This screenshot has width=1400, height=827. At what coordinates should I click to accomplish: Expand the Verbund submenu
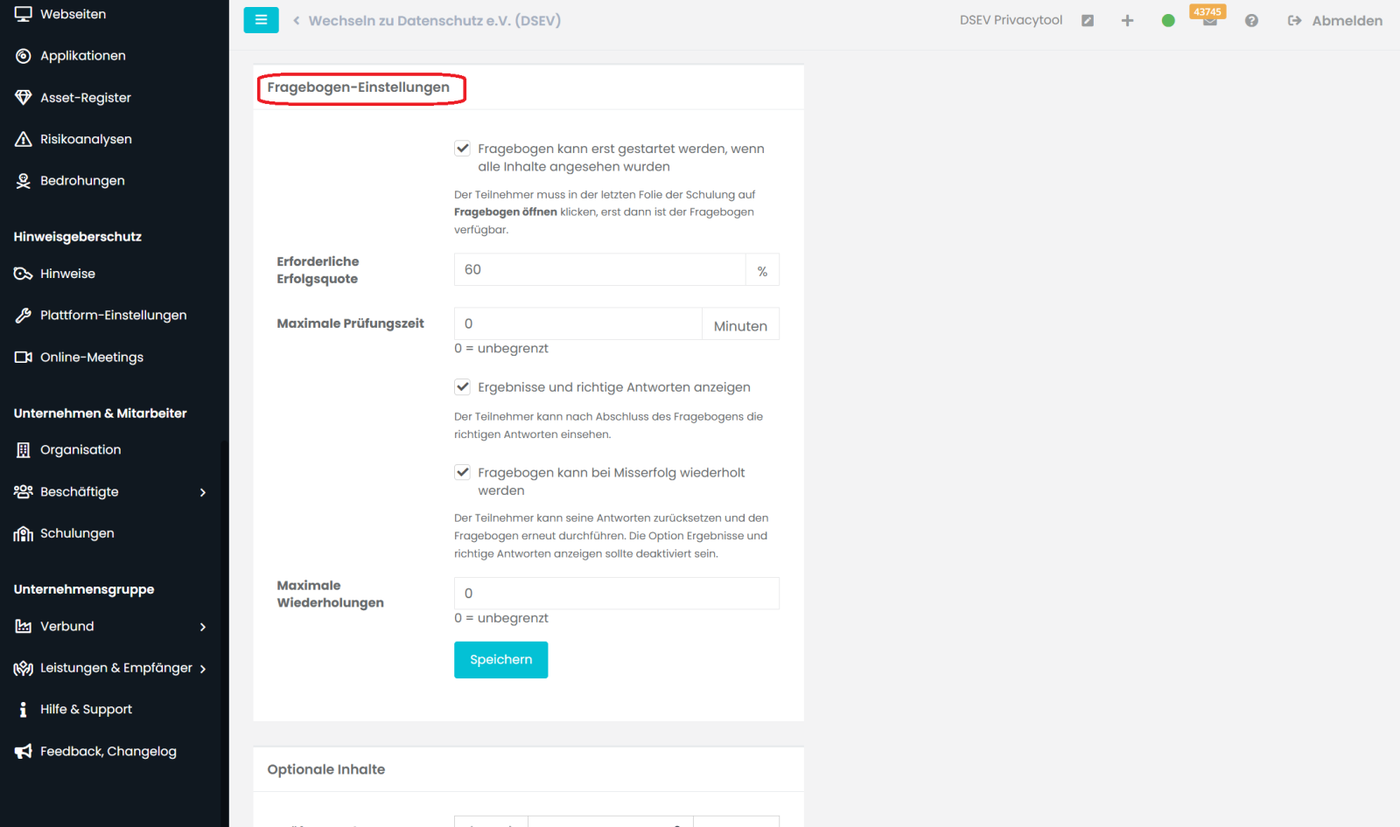point(202,627)
